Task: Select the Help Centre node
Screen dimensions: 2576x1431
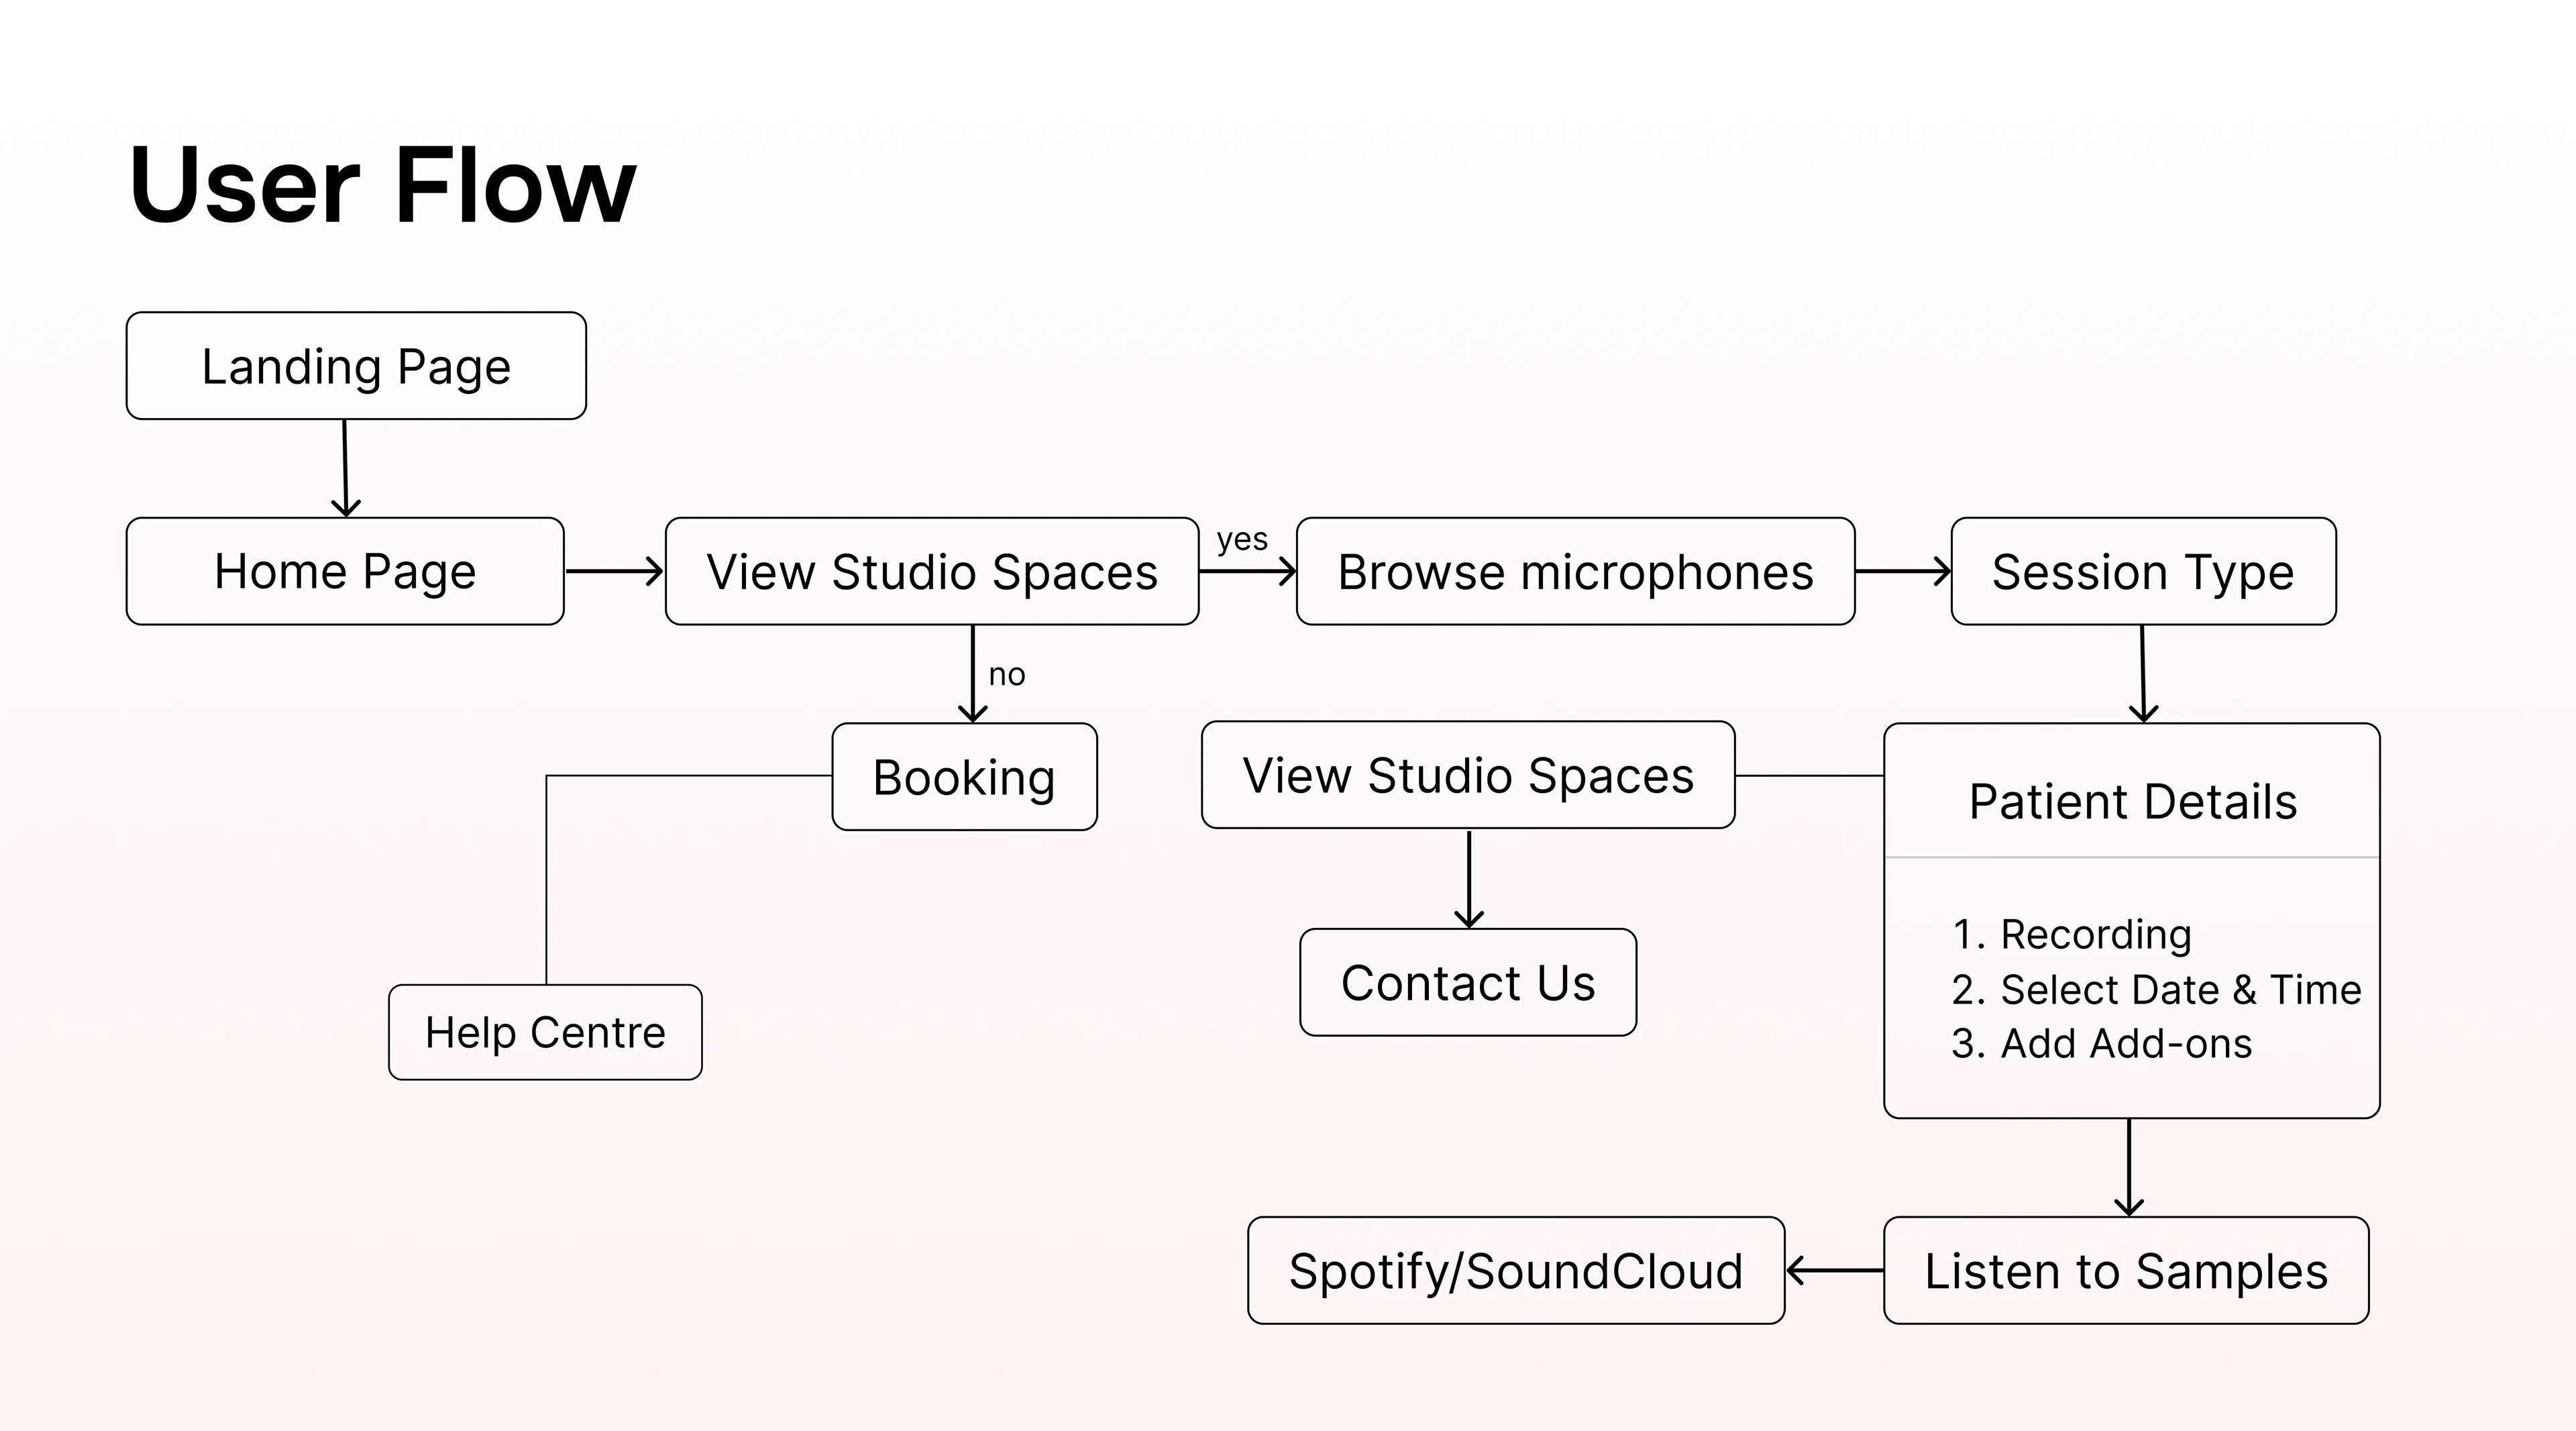Action: 545,1032
